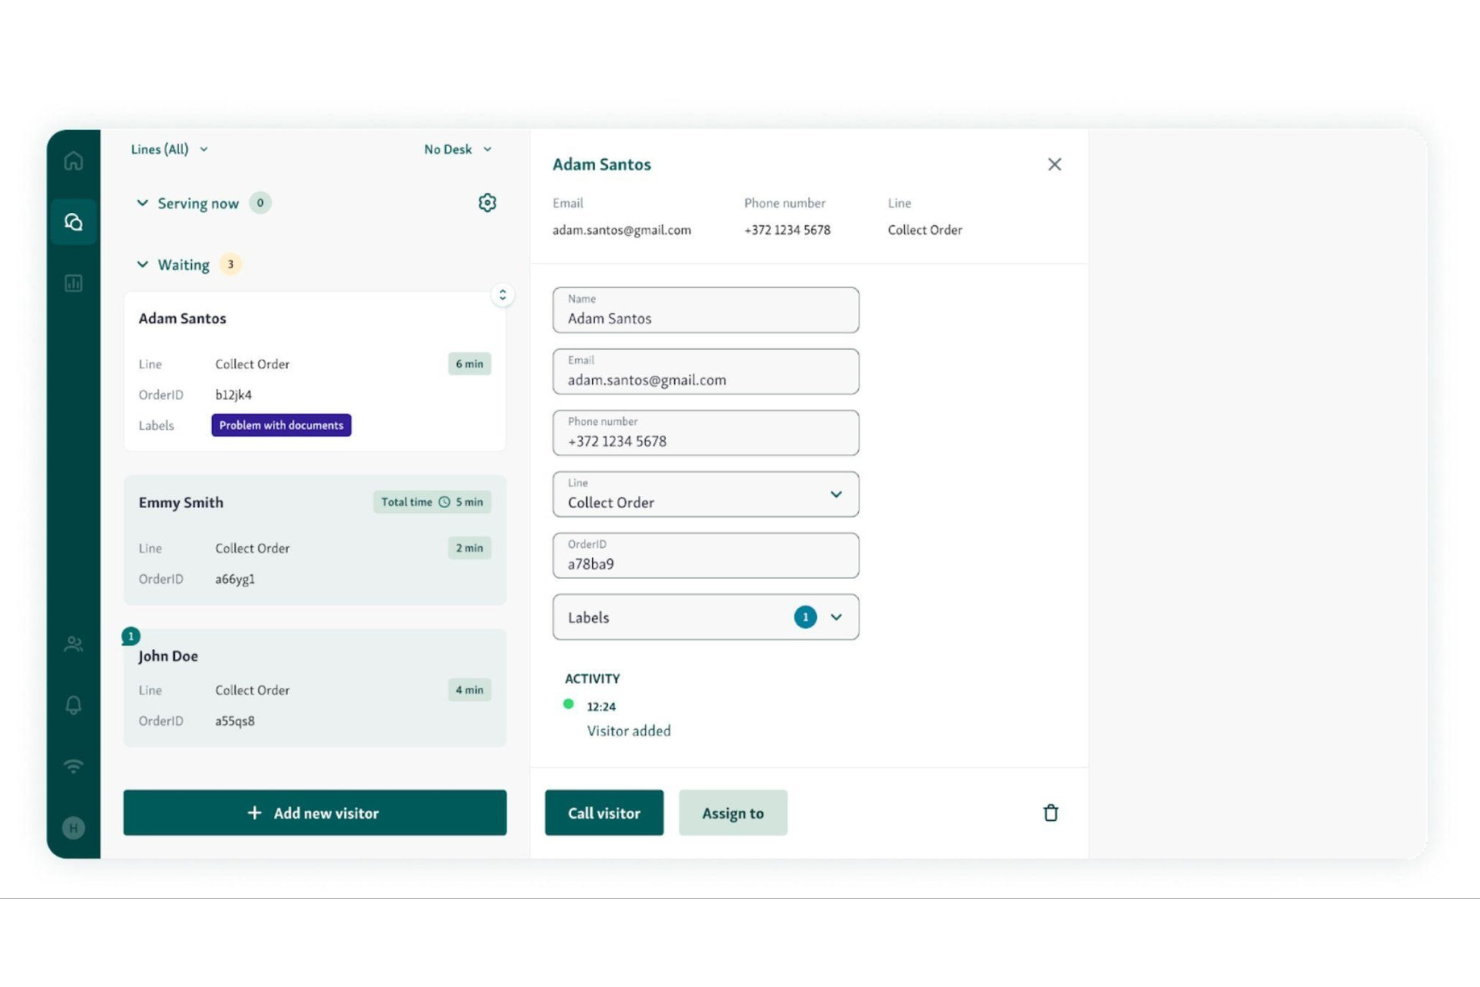1480x987 pixels.
Task: Open notifications via the bell icon
Action: [73, 705]
